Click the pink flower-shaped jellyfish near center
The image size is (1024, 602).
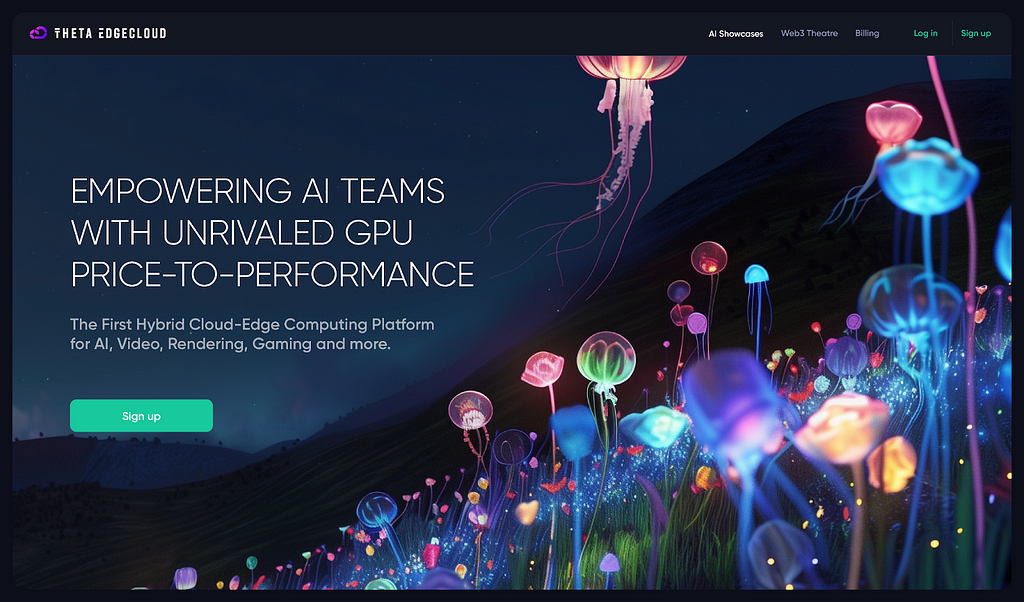pyautogui.click(x=542, y=368)
